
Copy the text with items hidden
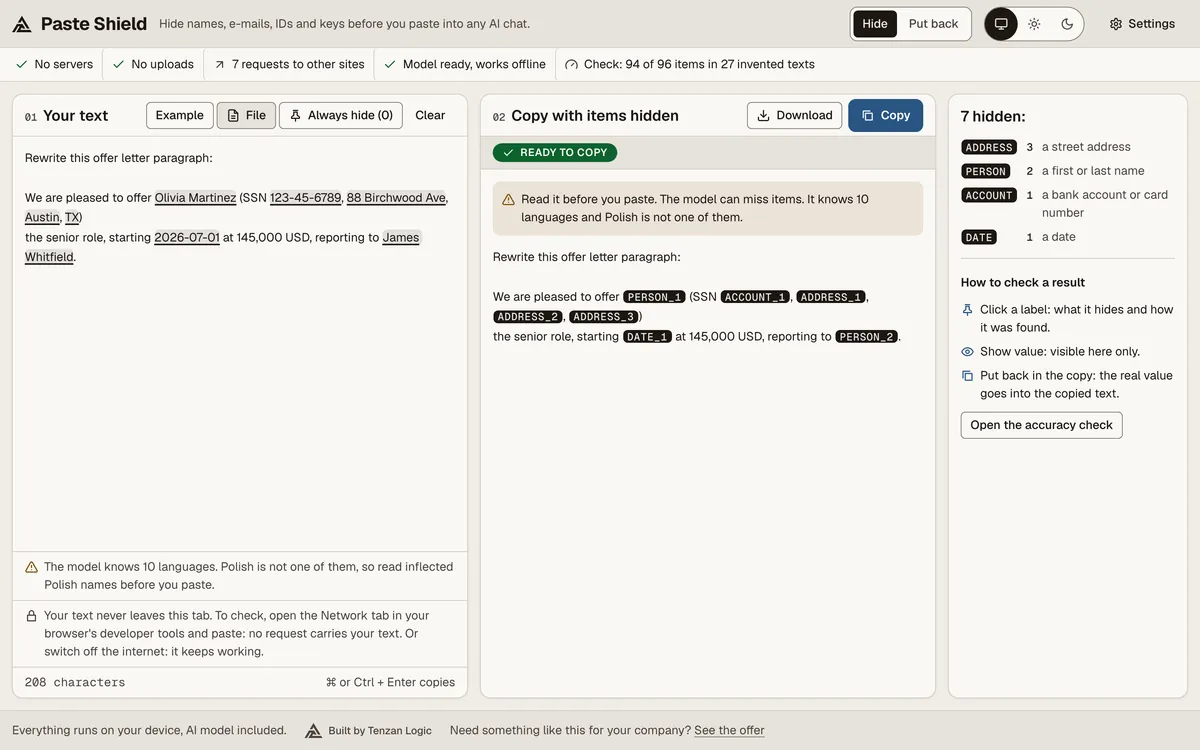pyautogui.click(x=885, y=115)
